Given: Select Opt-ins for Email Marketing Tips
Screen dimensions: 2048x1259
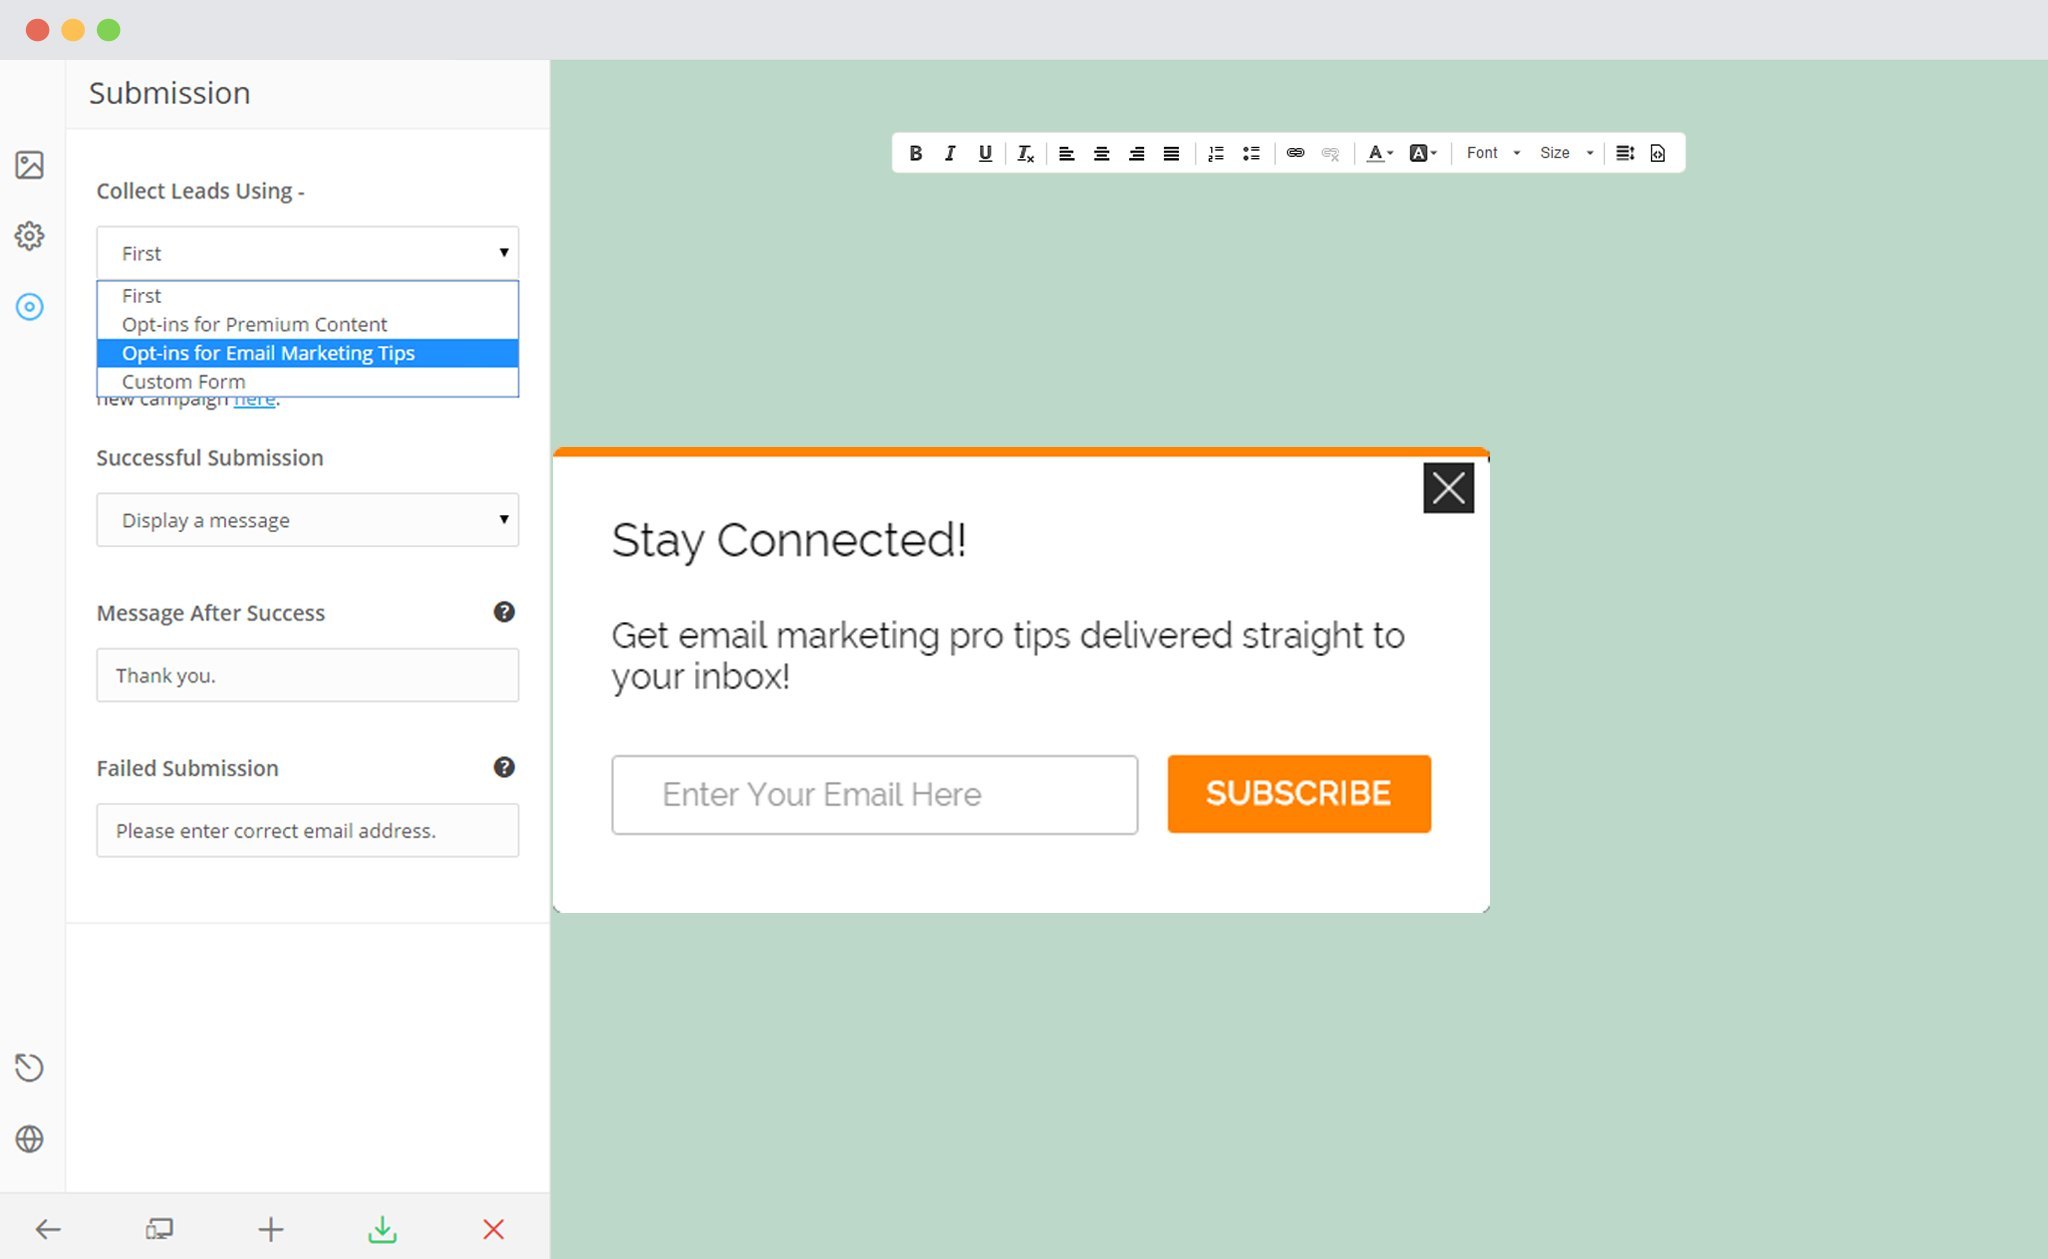Looking at the screenshot, I should 307,352.
